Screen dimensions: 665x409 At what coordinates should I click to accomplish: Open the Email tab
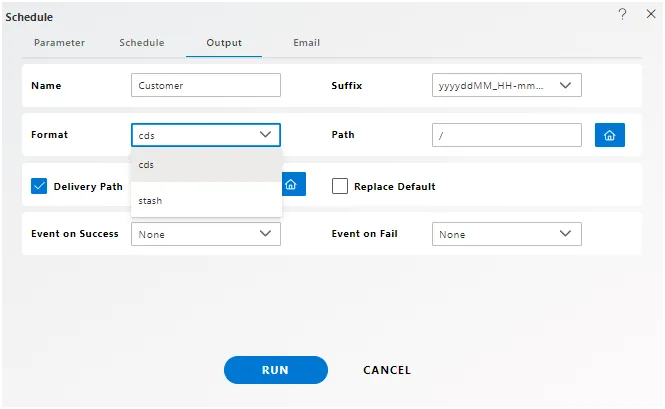click(306, 43)
